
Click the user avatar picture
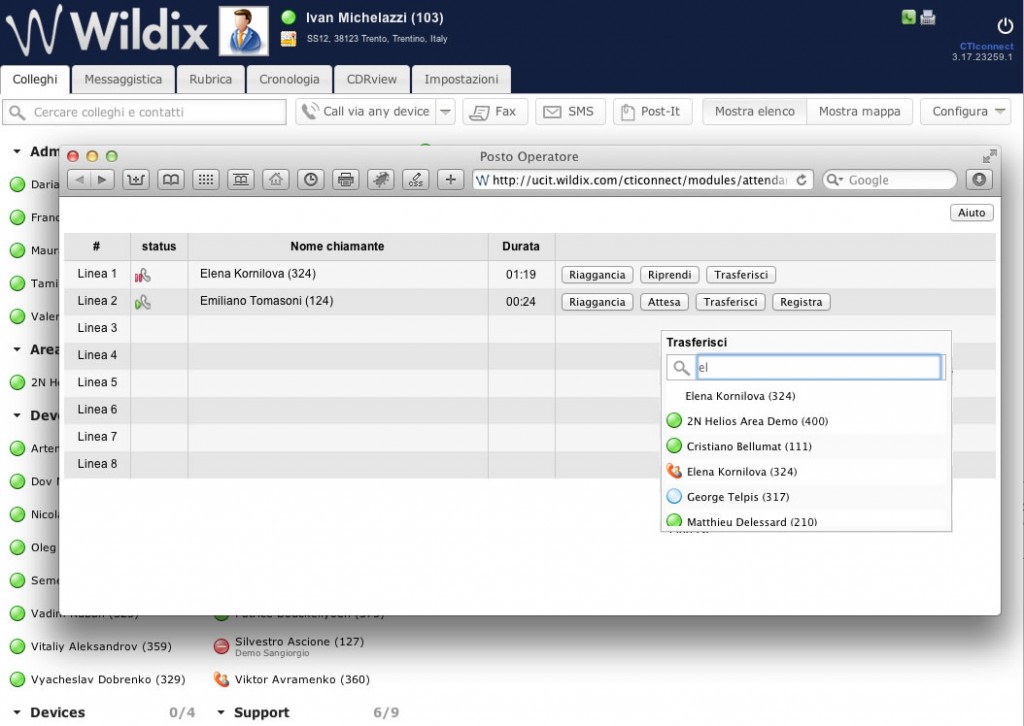click(243, 30)
